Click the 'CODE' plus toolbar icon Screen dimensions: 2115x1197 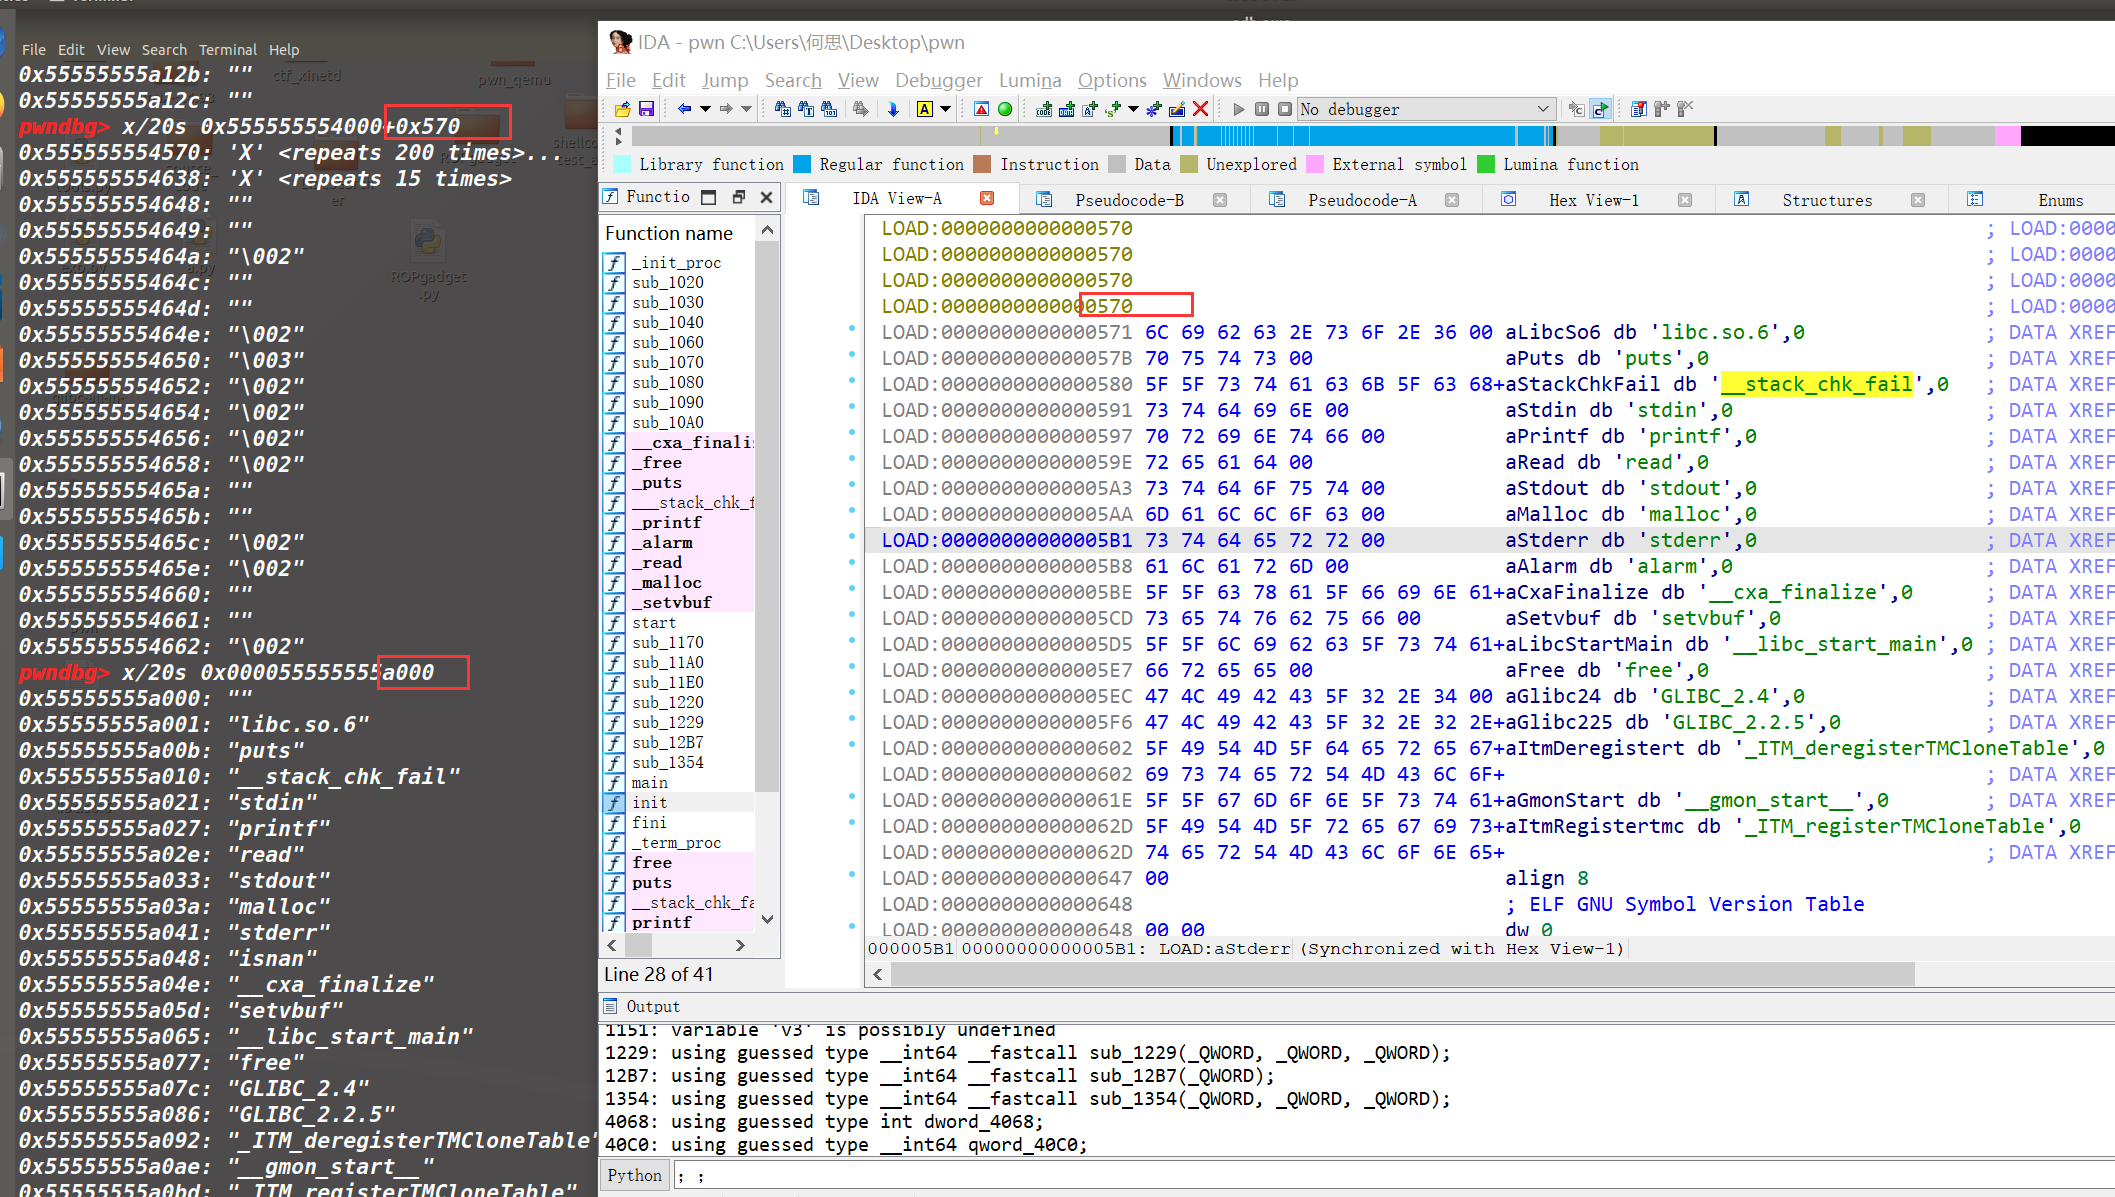pos(1044,109)
